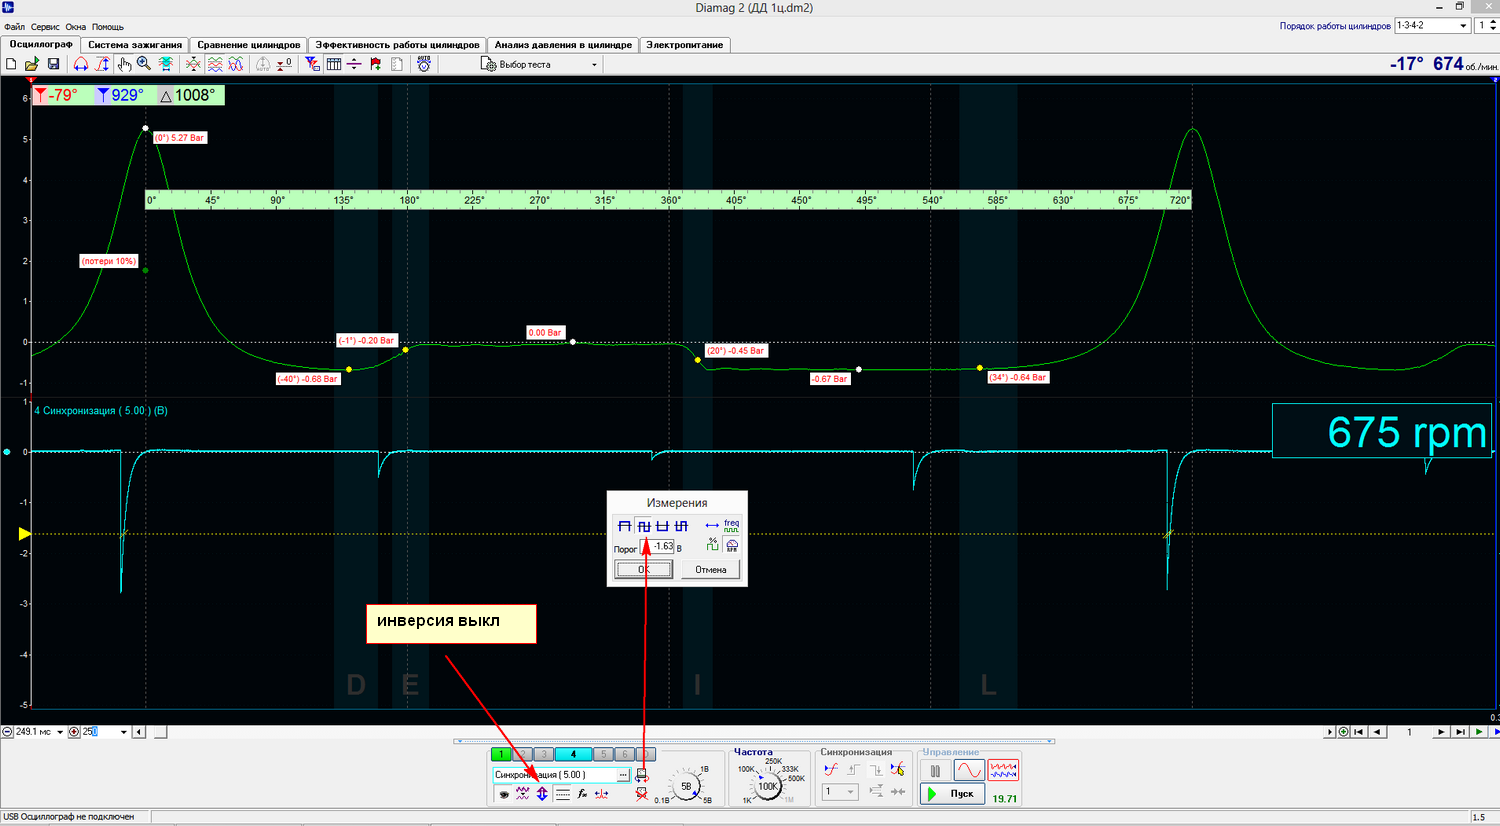The height and width of the screenshot is (826, 1500).
Task: Click the 'Пуск' start button
Action: click(x=953, y=793)
